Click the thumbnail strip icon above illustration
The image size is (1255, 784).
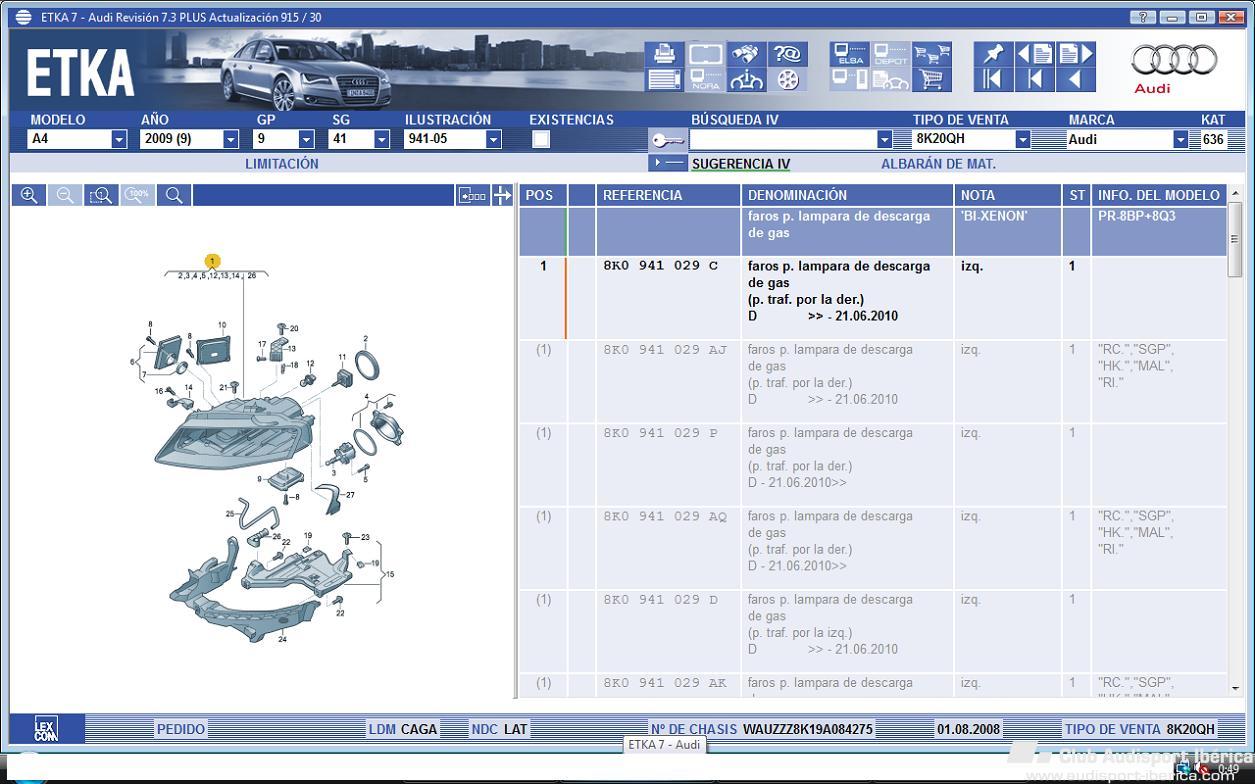tap(472, 196)
